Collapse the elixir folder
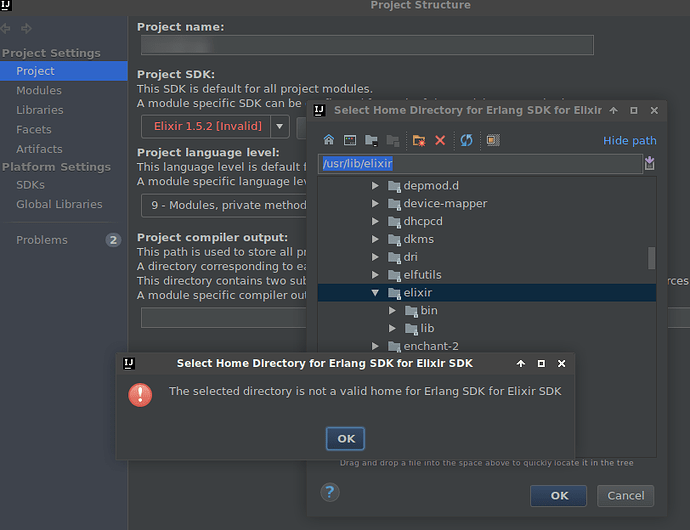The image size is (690, 530). [x=375, y=292]
